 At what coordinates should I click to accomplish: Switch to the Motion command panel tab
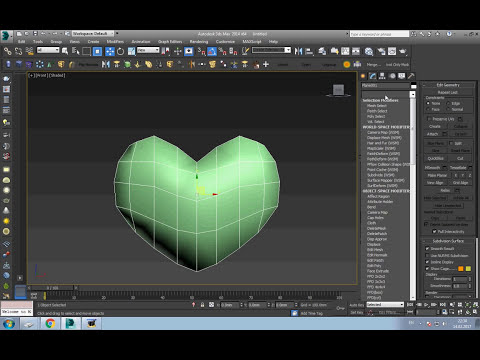392,76
